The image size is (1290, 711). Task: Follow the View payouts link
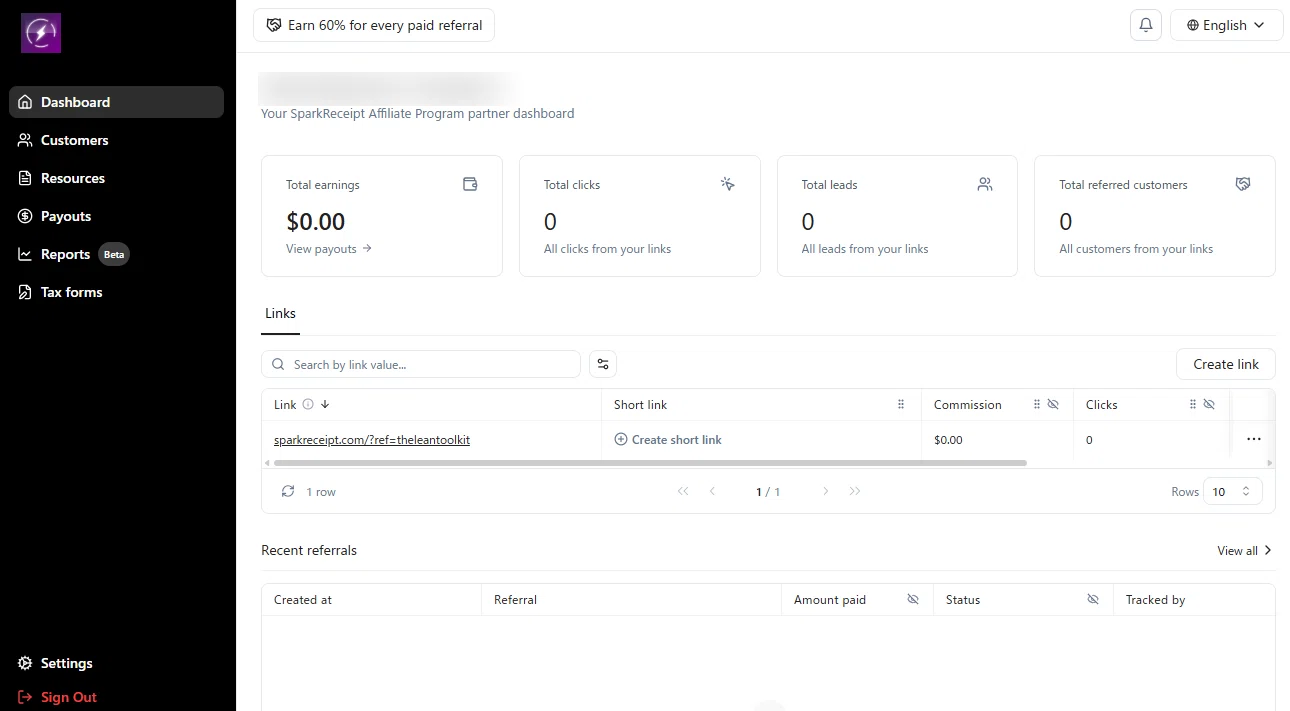coord(329,249)
